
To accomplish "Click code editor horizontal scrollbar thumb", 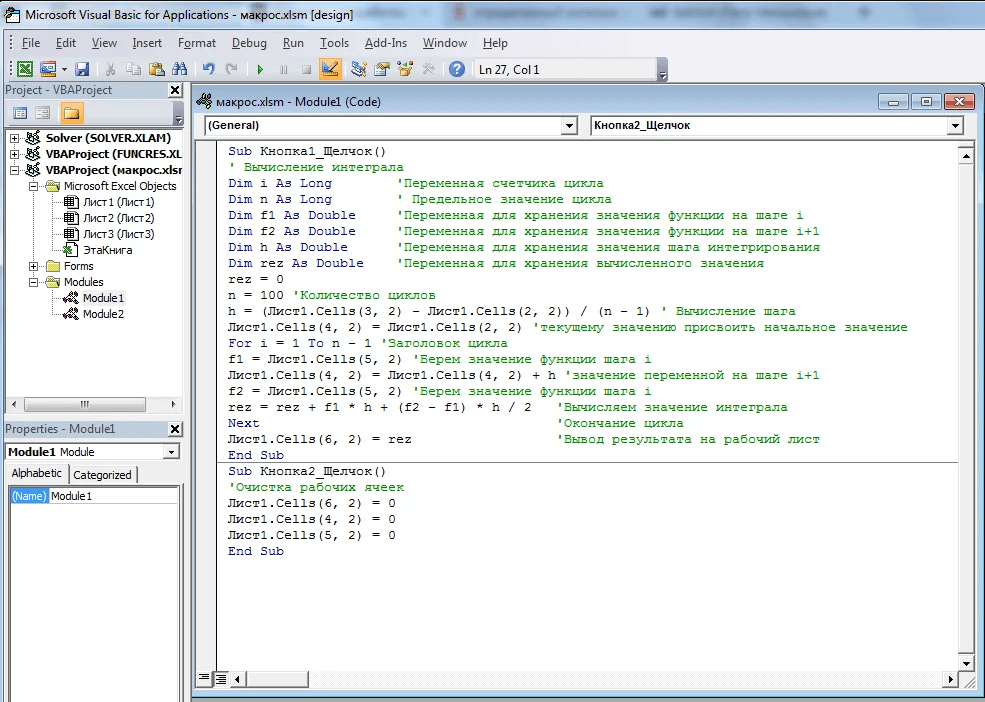I will tap(277, 679).
